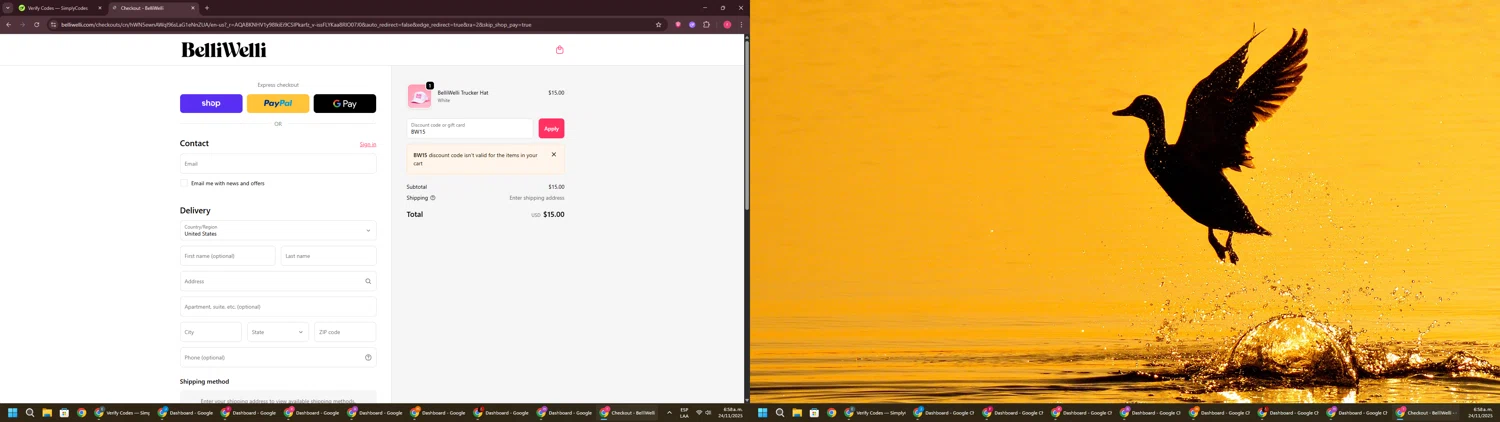
Task: Dismiss the BW15 invalid discount message
Action: click(x=554, y=154)
